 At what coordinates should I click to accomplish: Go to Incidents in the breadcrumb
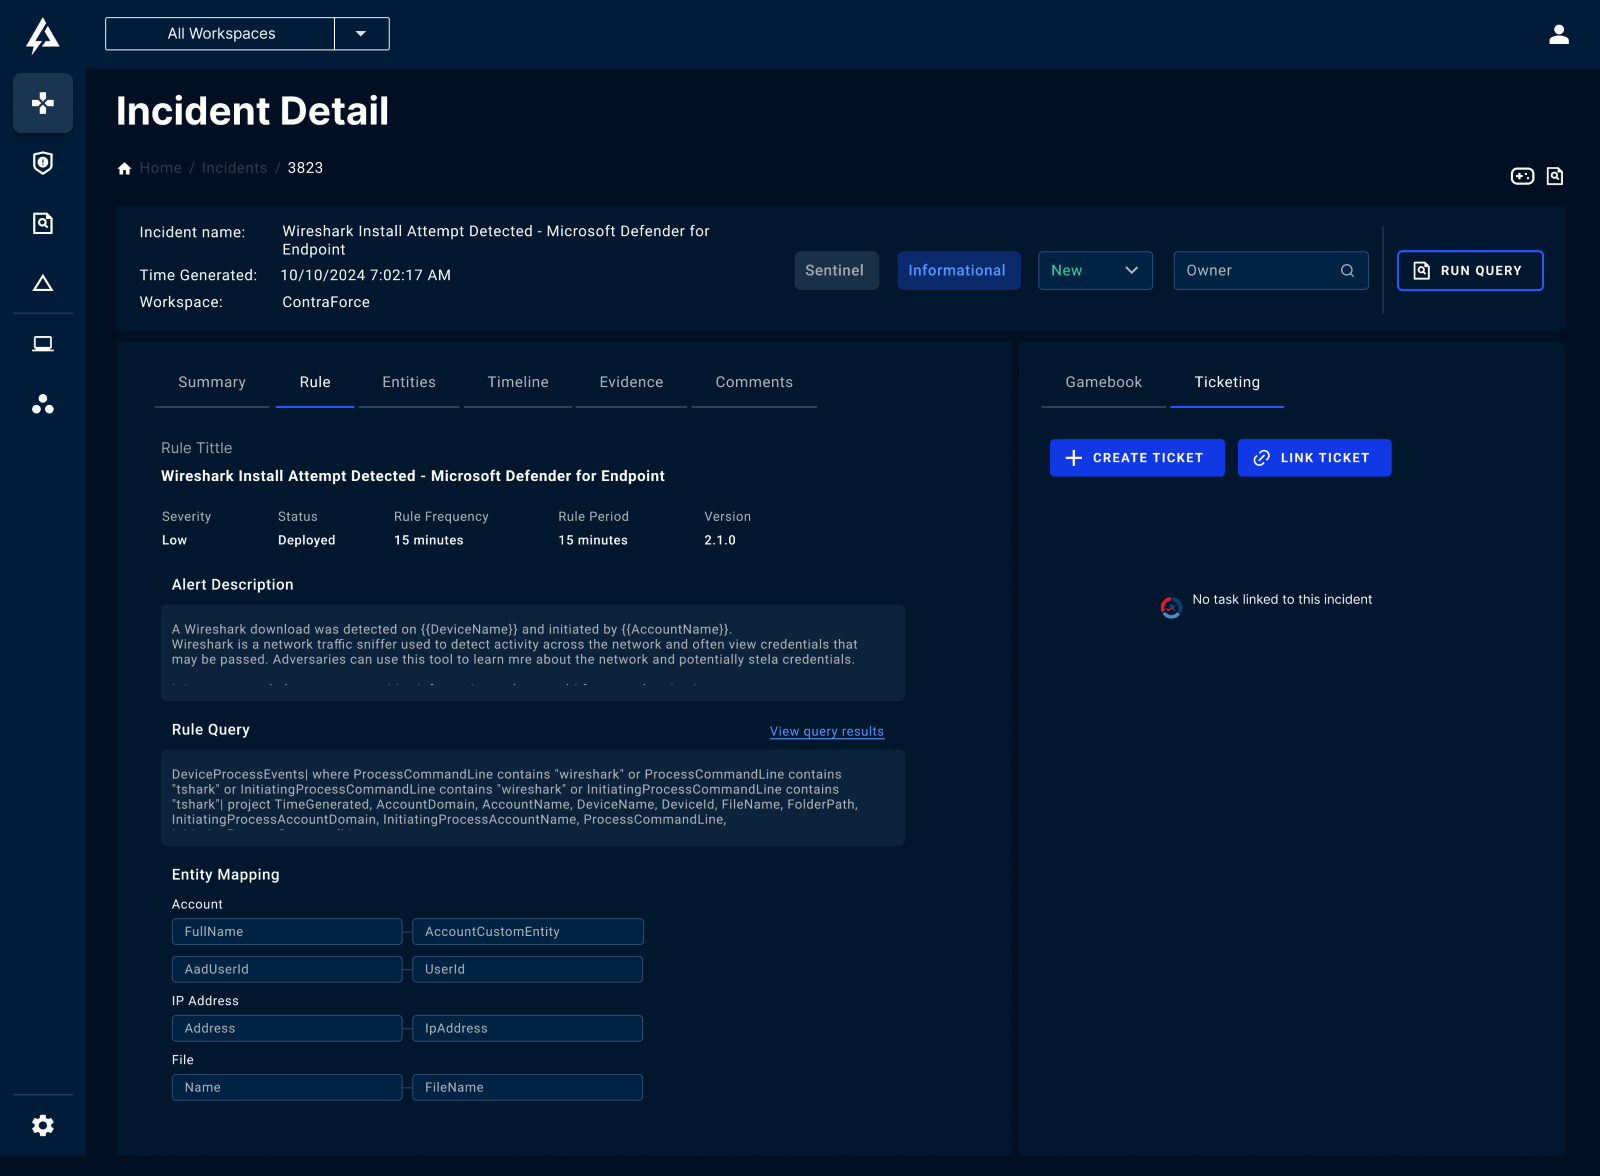click(x=234, y=168)
